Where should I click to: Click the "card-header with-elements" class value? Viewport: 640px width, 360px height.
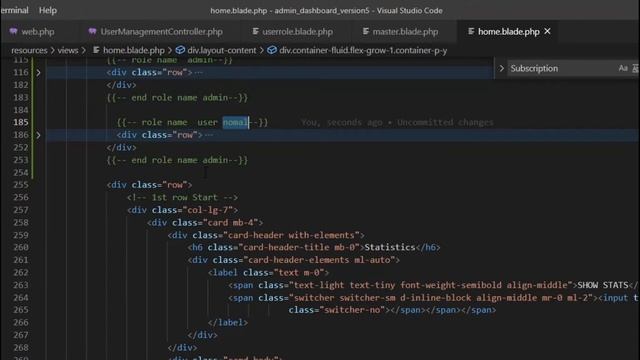[291, 235]
